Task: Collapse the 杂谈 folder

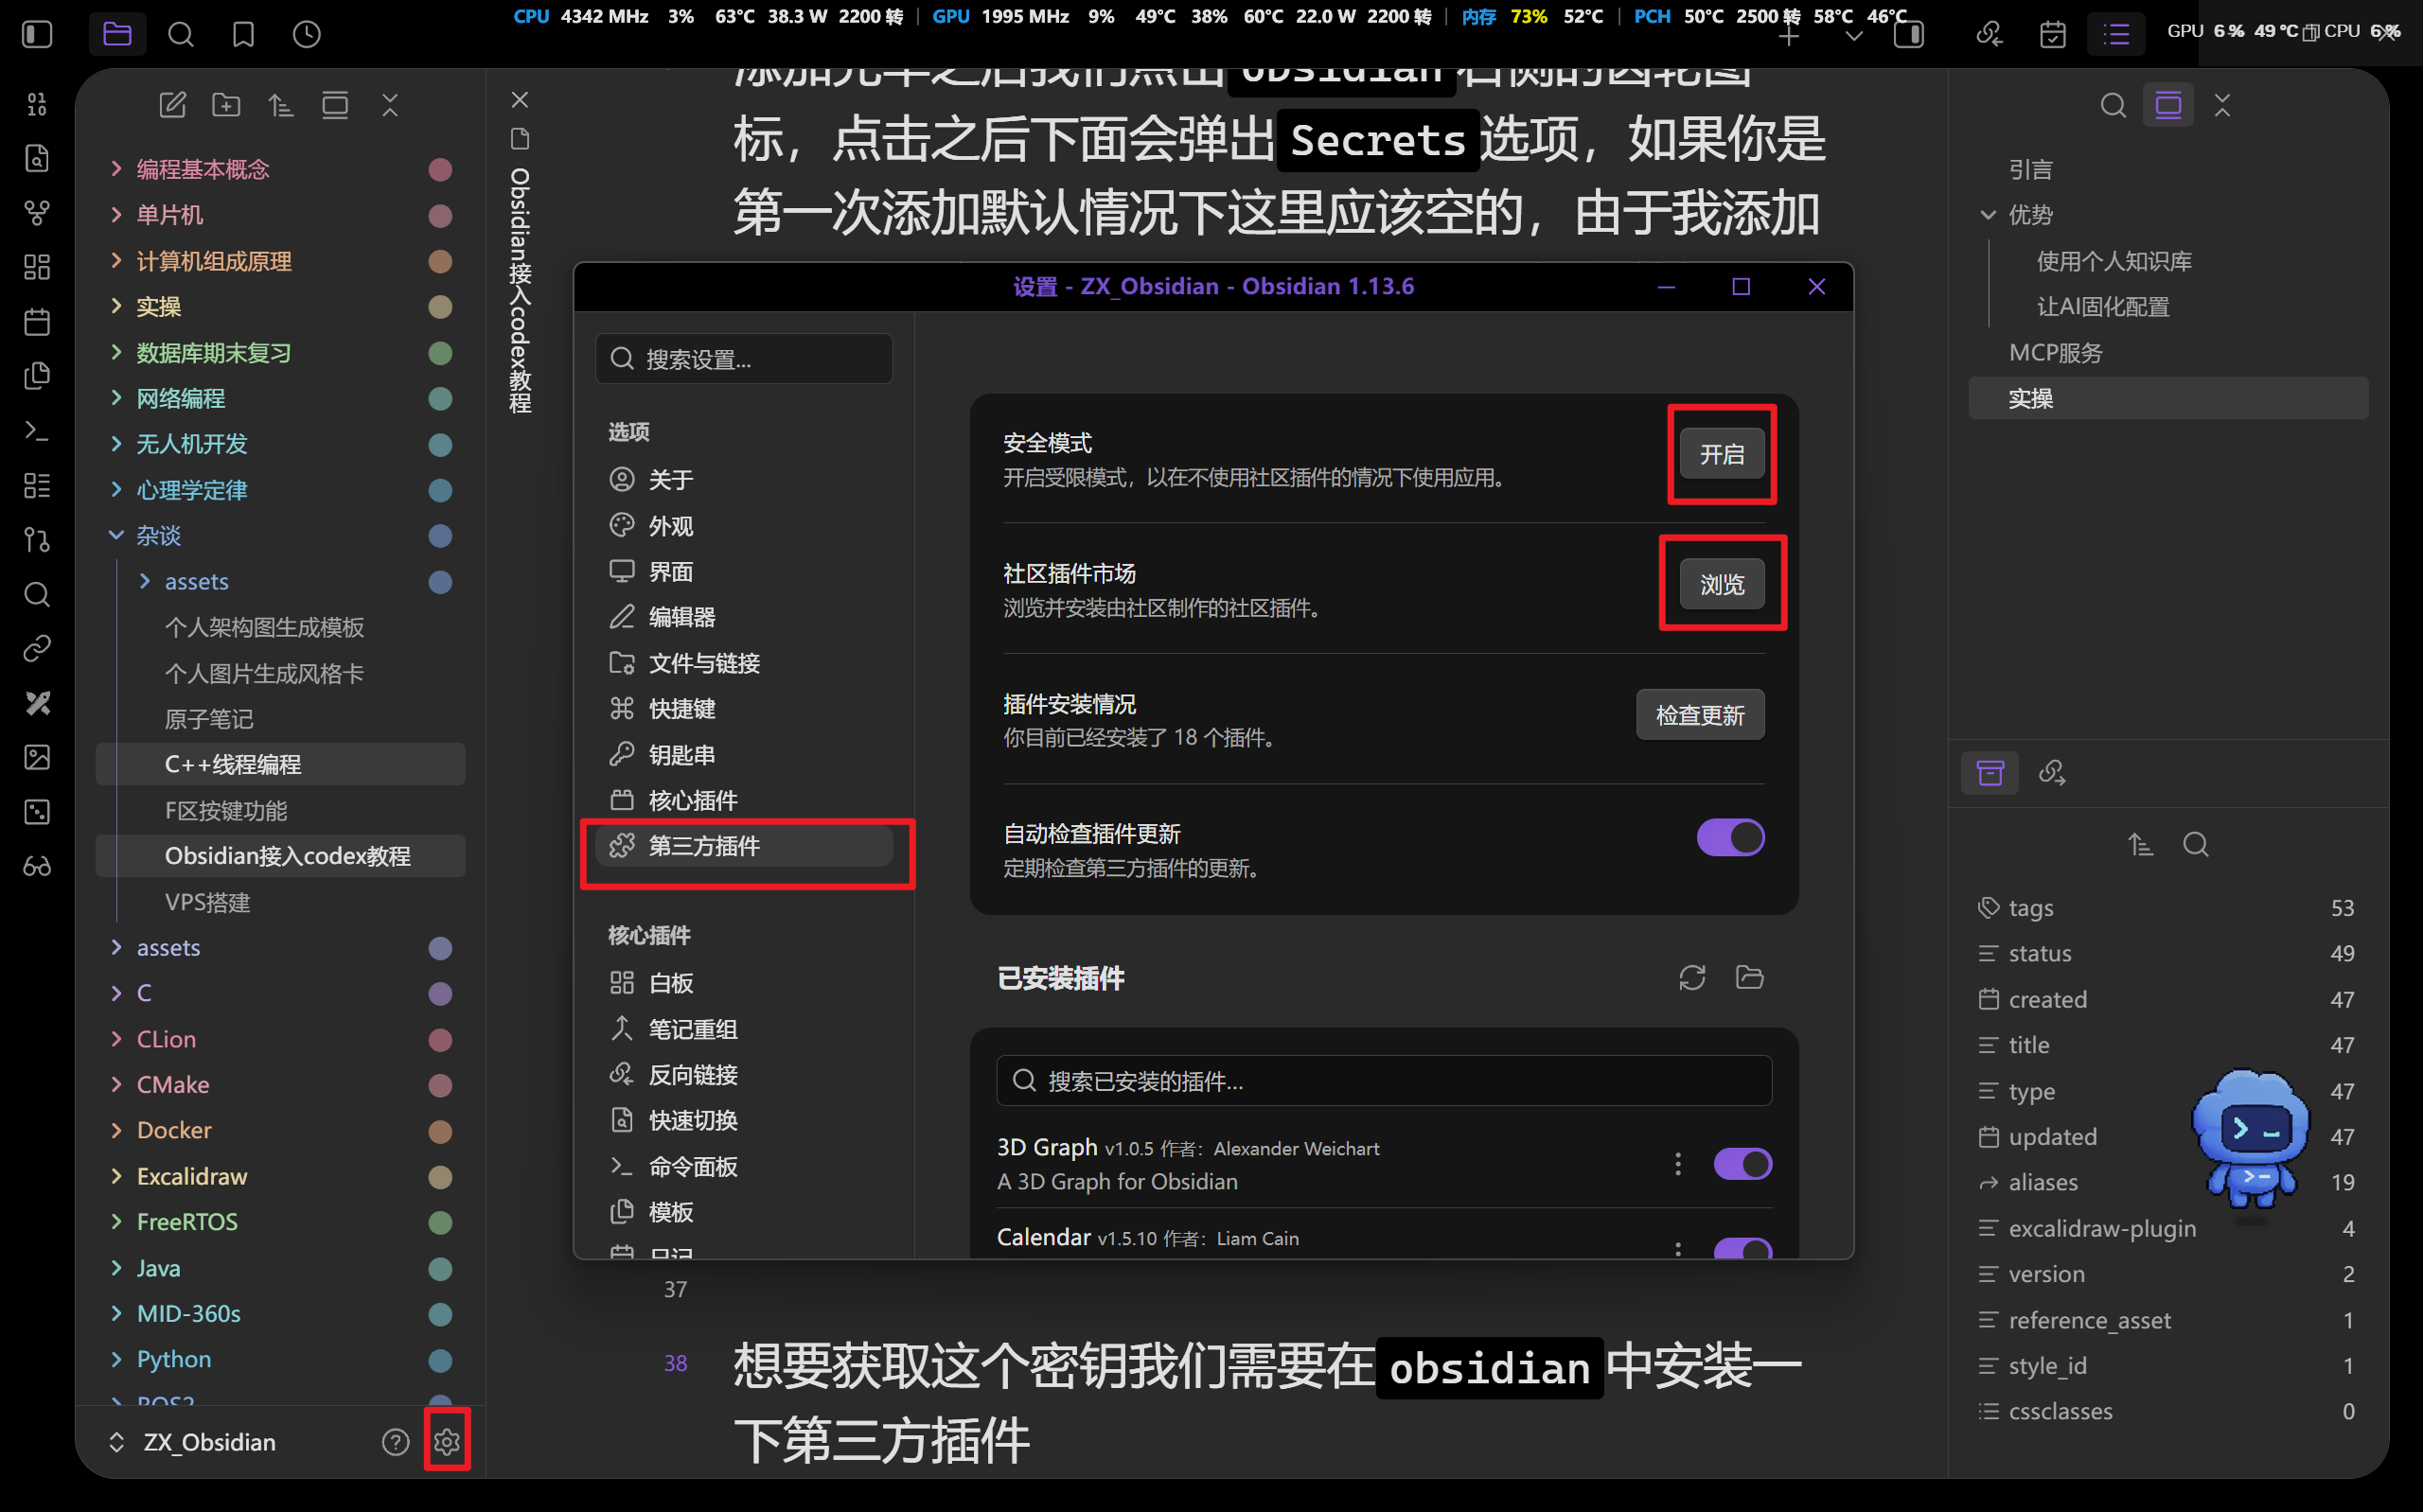Action: 116,535
